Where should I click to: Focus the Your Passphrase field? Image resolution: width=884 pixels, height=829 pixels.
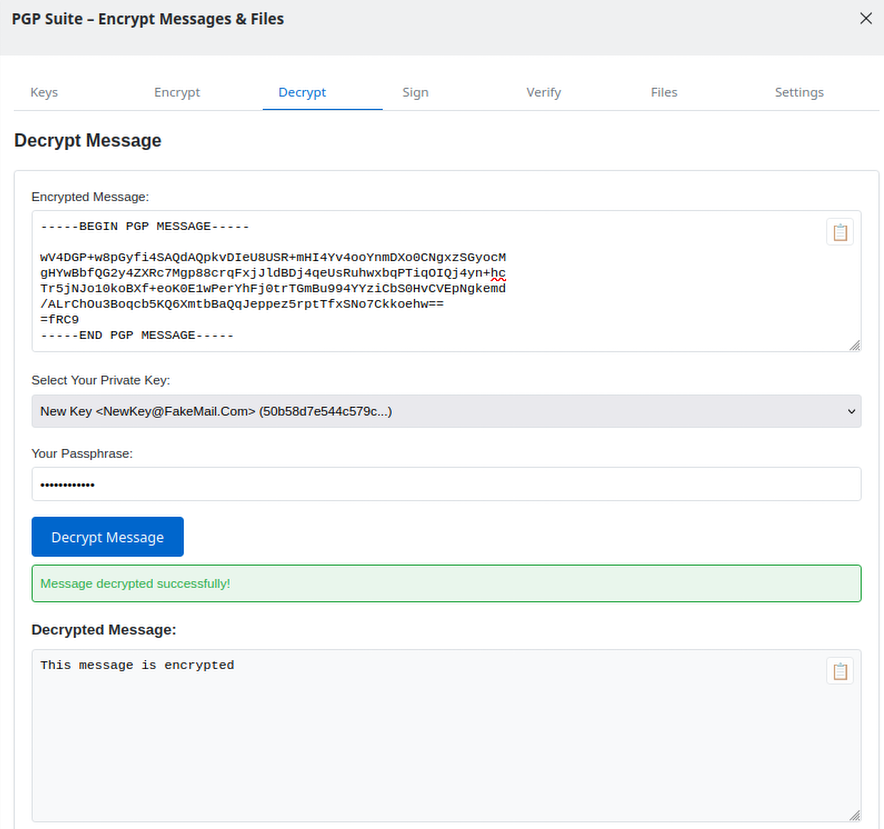click(x=446, y=484)
